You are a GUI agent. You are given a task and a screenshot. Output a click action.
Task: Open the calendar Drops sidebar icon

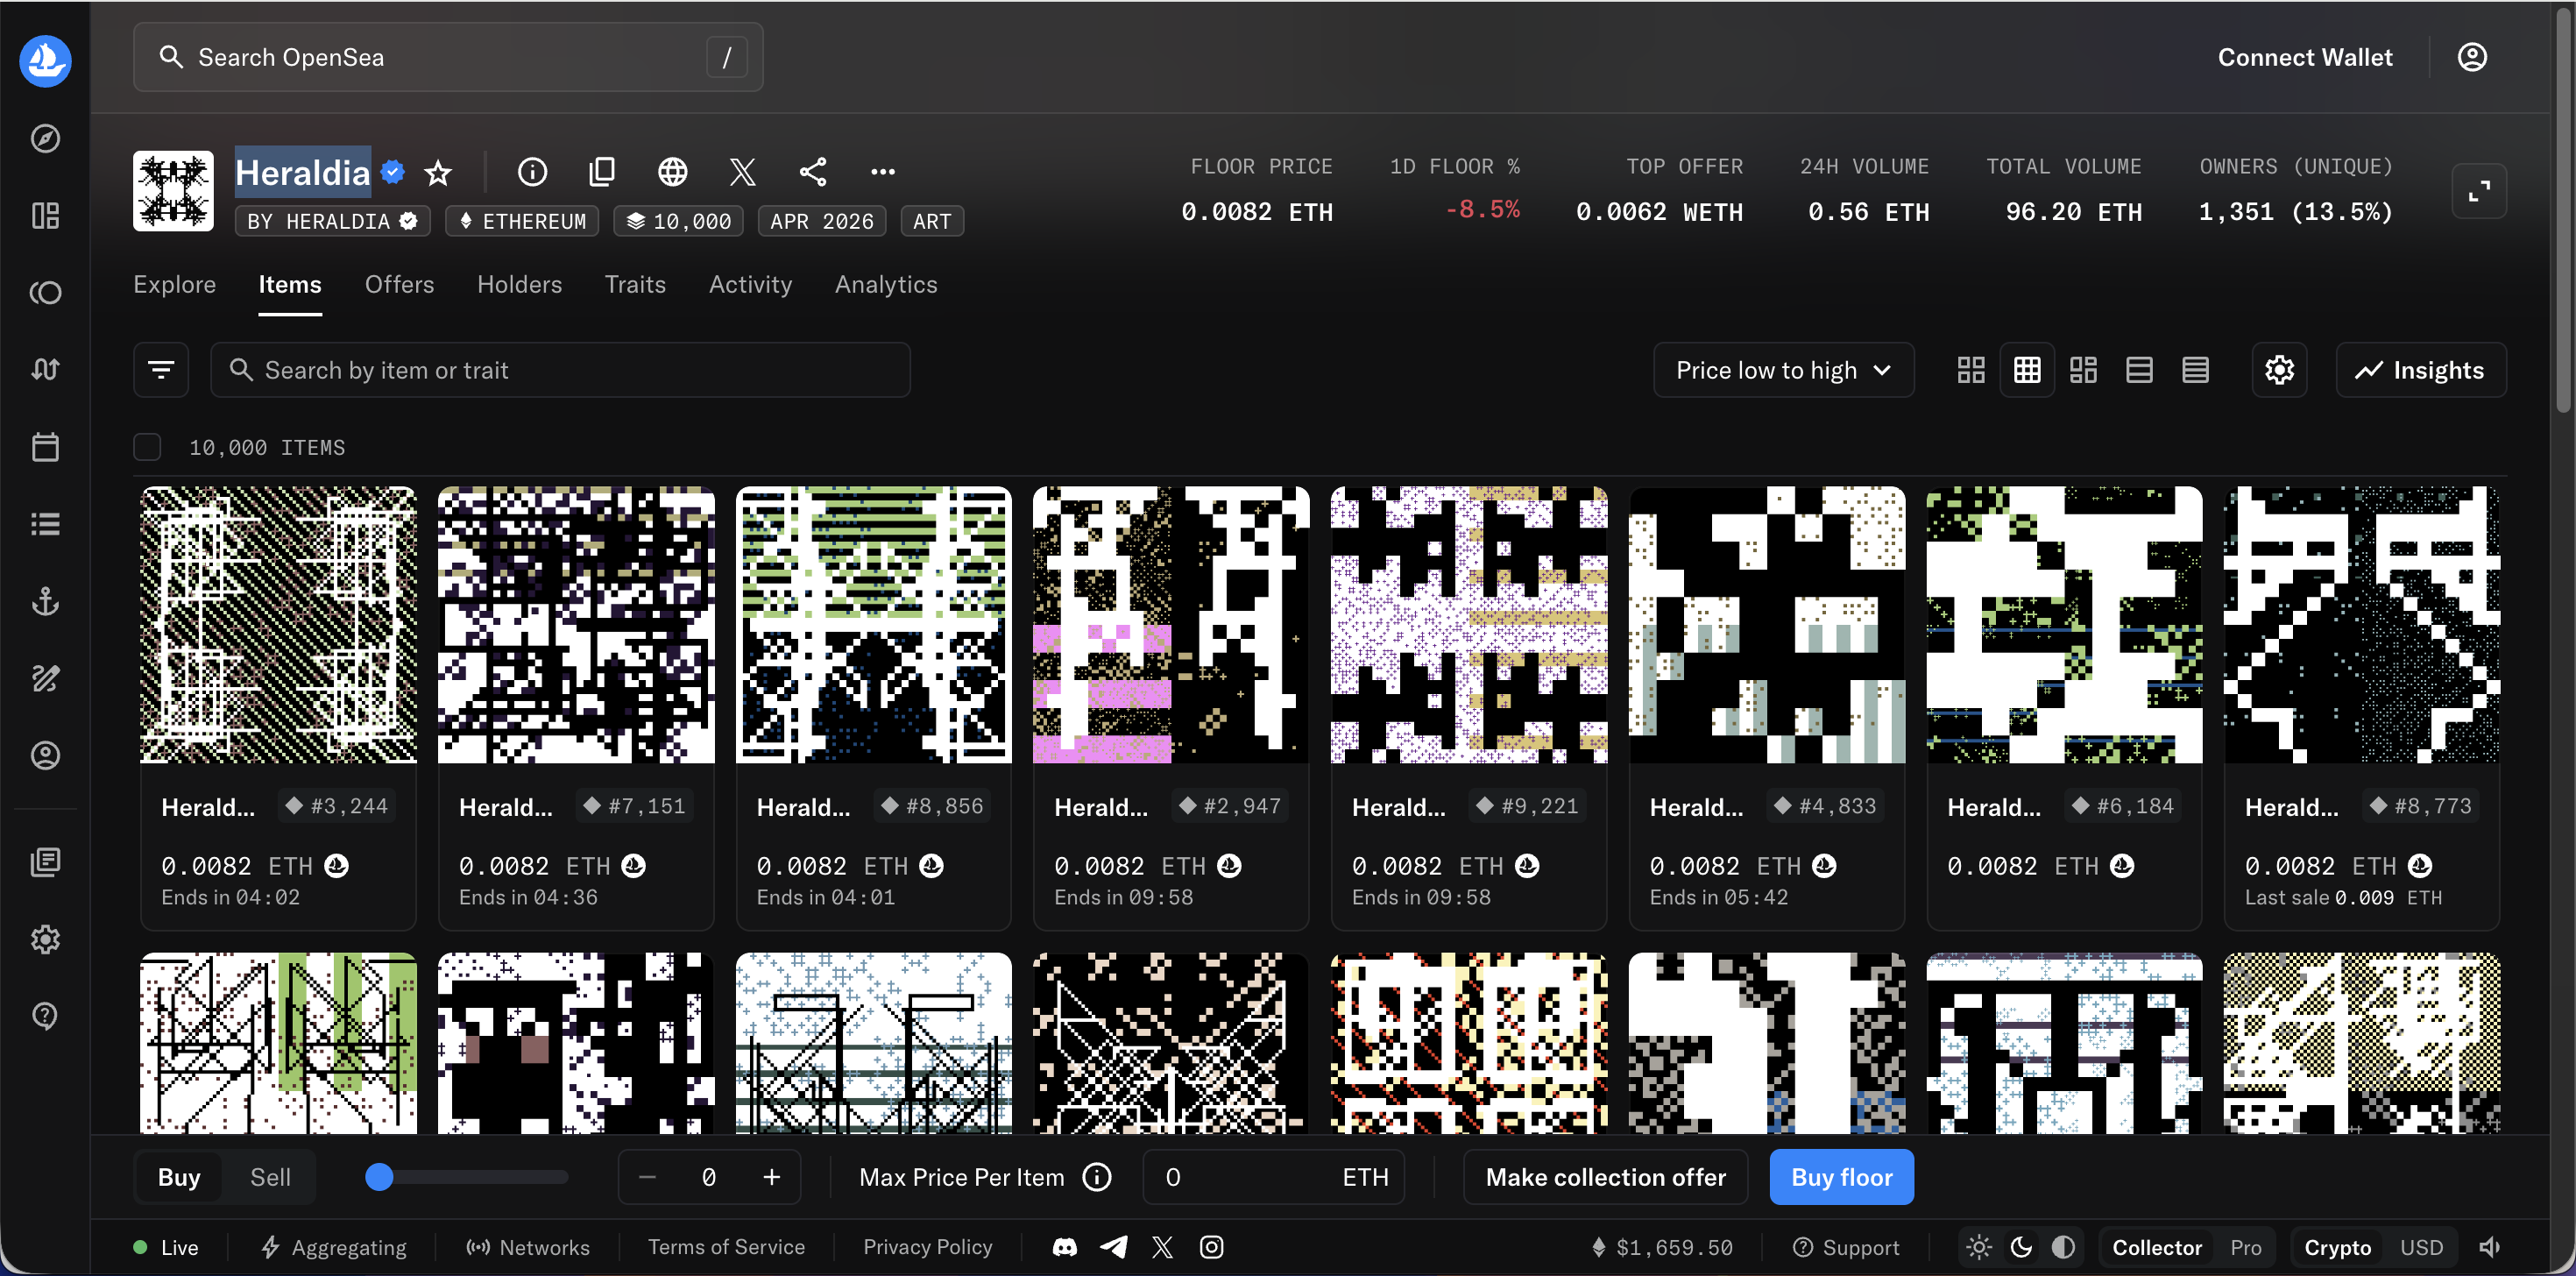coord(45,446)
